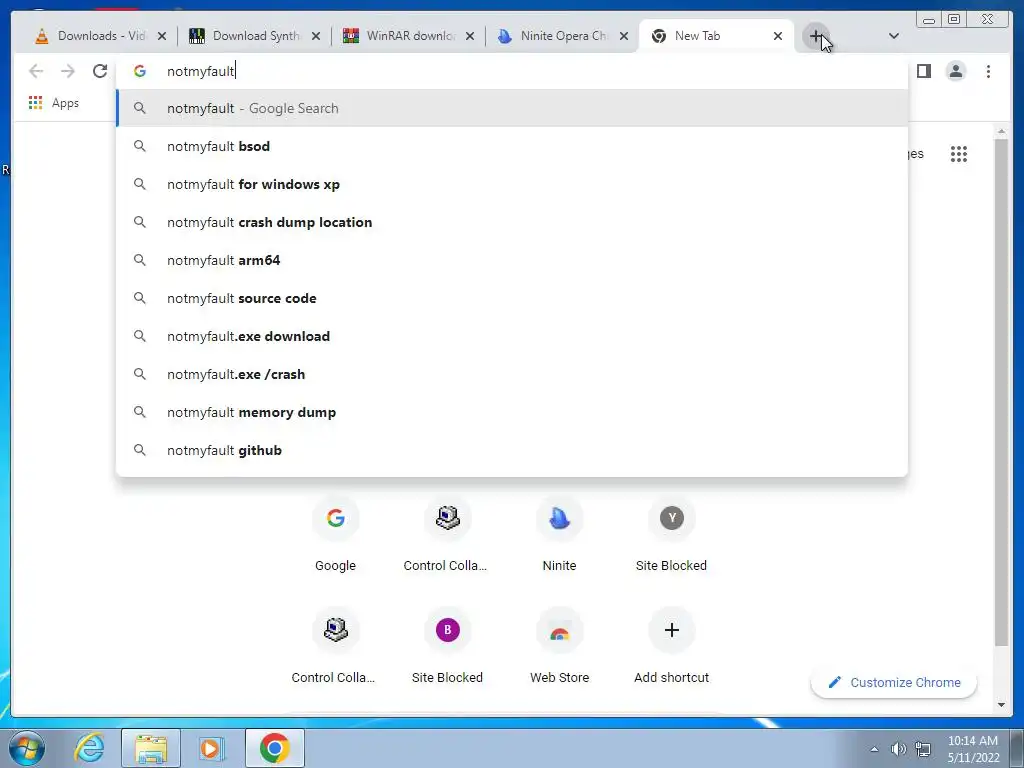Image resolution: width=1024 pixels, height=768 pixels.
Task: Close the Download Synth tab
Action: click(316, 36)
